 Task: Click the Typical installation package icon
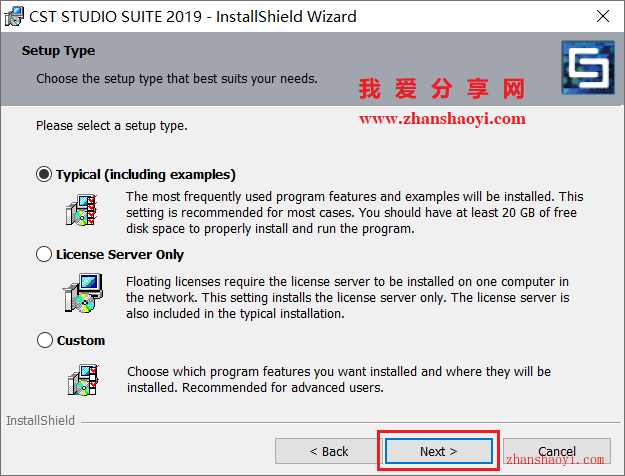tap(82, 210)
